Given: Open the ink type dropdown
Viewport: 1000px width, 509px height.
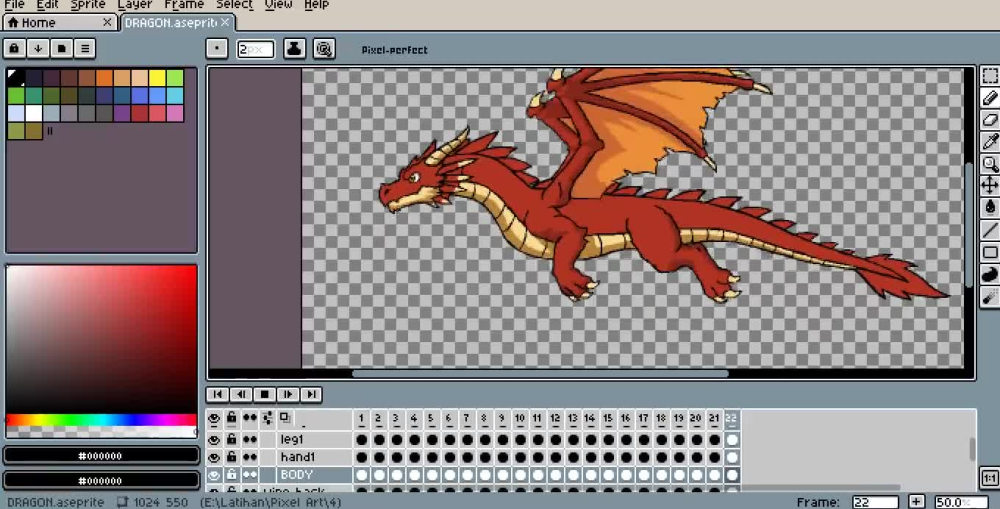Looking at the screenshot, I should coord(294,48).
